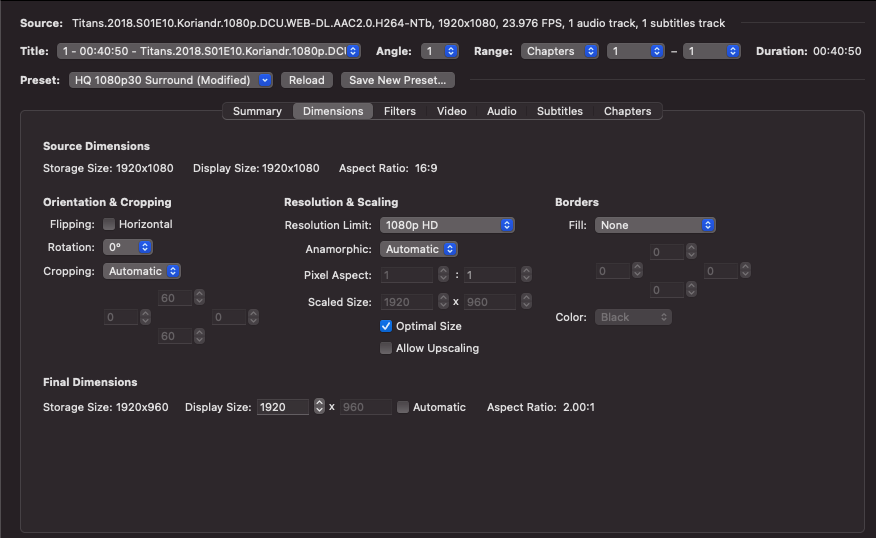Click the Display Size width field
Viewport: 876px width, 538px height.
point(283,407)
